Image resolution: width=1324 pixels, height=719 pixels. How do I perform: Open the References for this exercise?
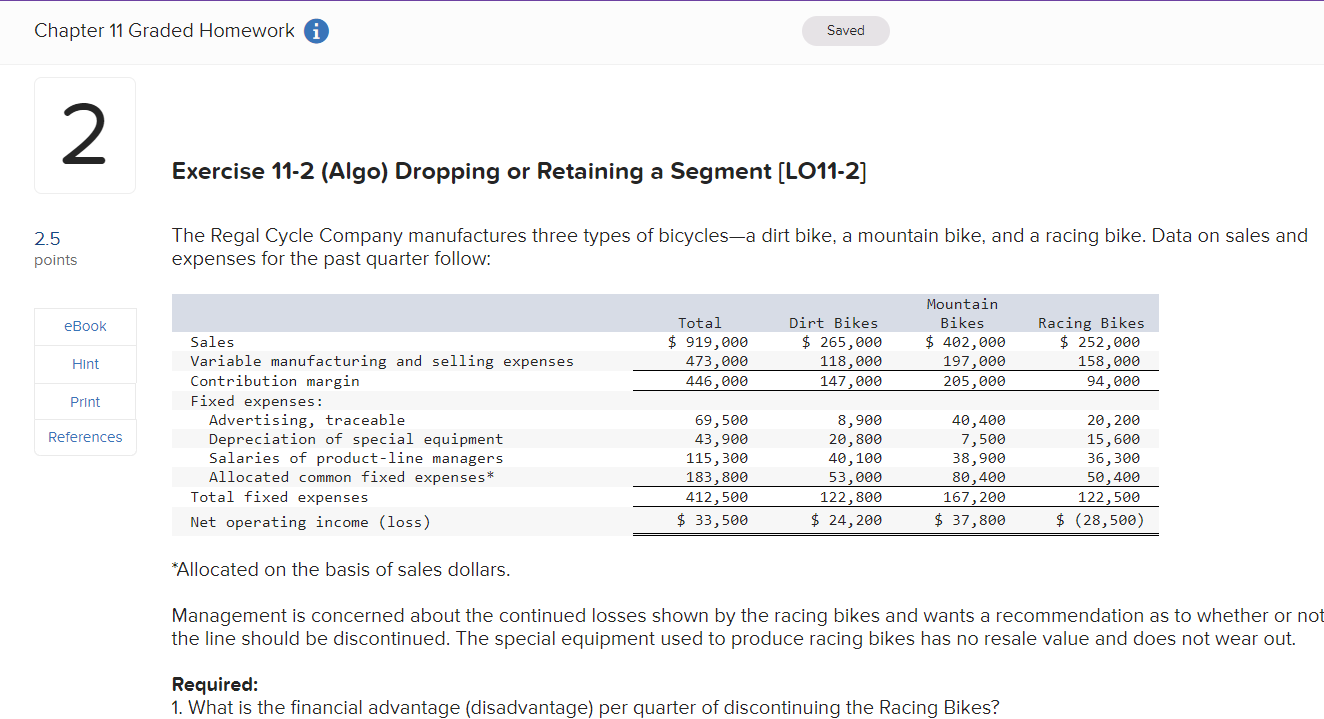[x=84, y=437]
